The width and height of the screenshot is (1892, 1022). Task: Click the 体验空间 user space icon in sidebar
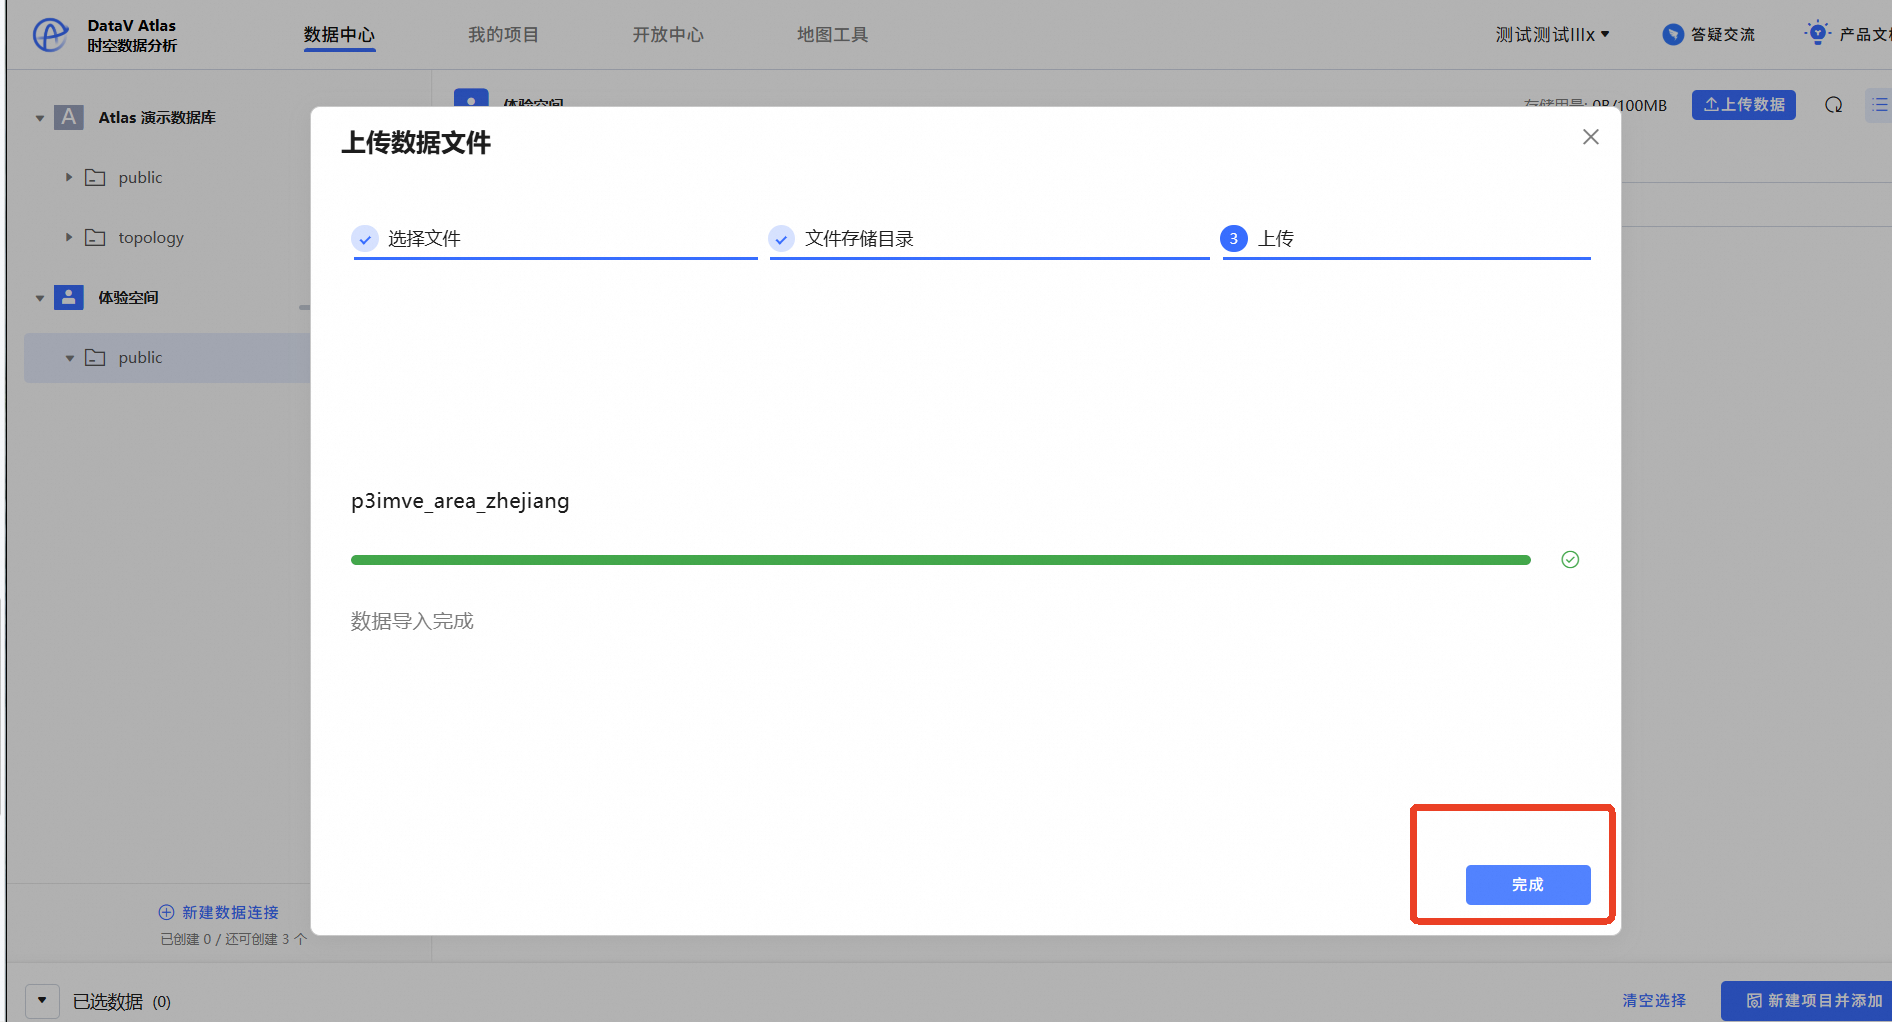pyautogui.click(x=68, y=297)
